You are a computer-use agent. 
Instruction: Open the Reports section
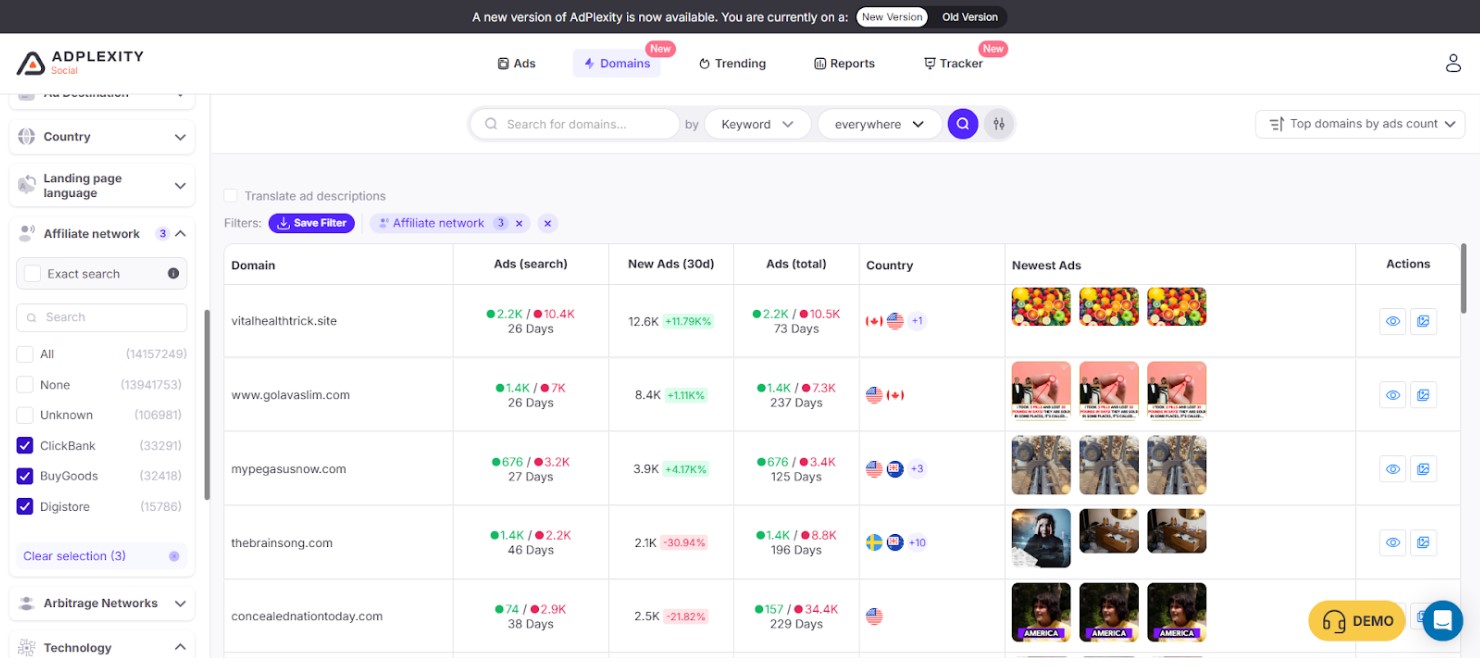(x=844, y=63)
